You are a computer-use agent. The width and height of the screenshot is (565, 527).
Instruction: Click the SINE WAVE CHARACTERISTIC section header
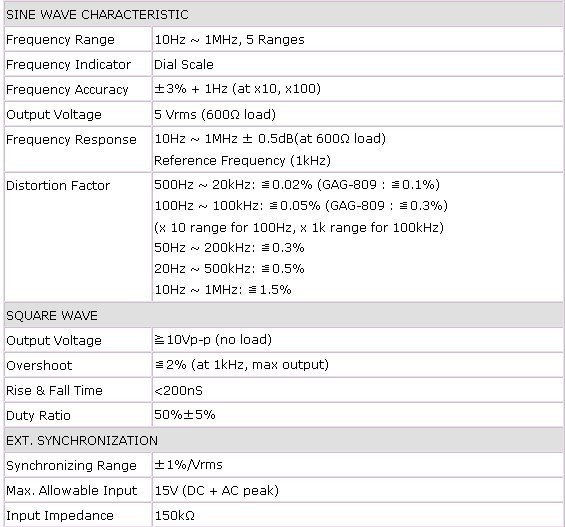point(284,14)
